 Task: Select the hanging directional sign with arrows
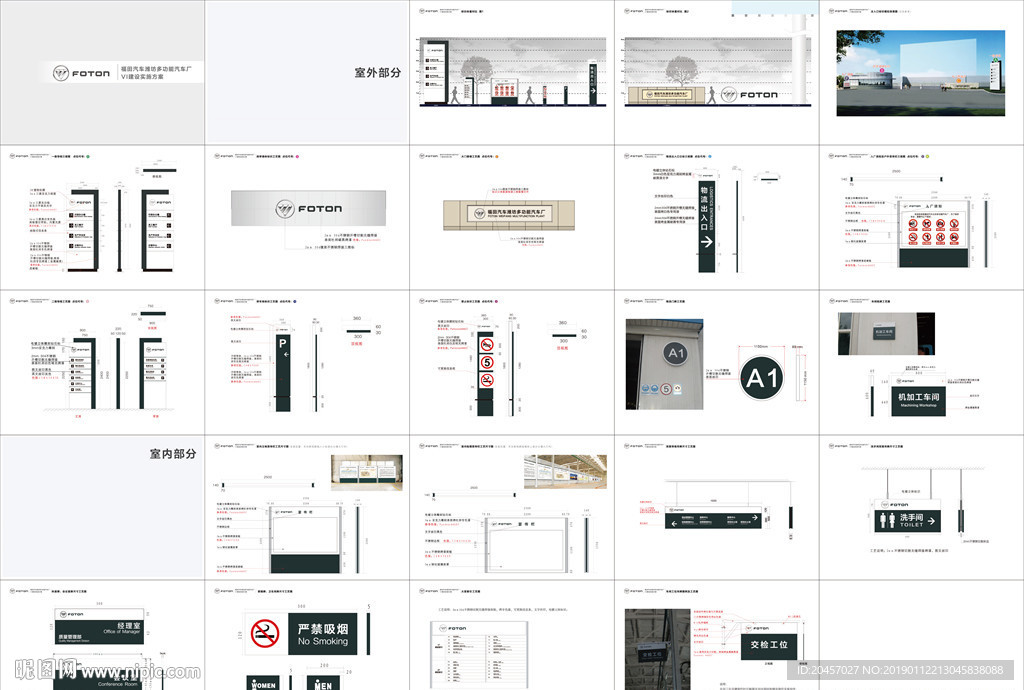point(714,517)
